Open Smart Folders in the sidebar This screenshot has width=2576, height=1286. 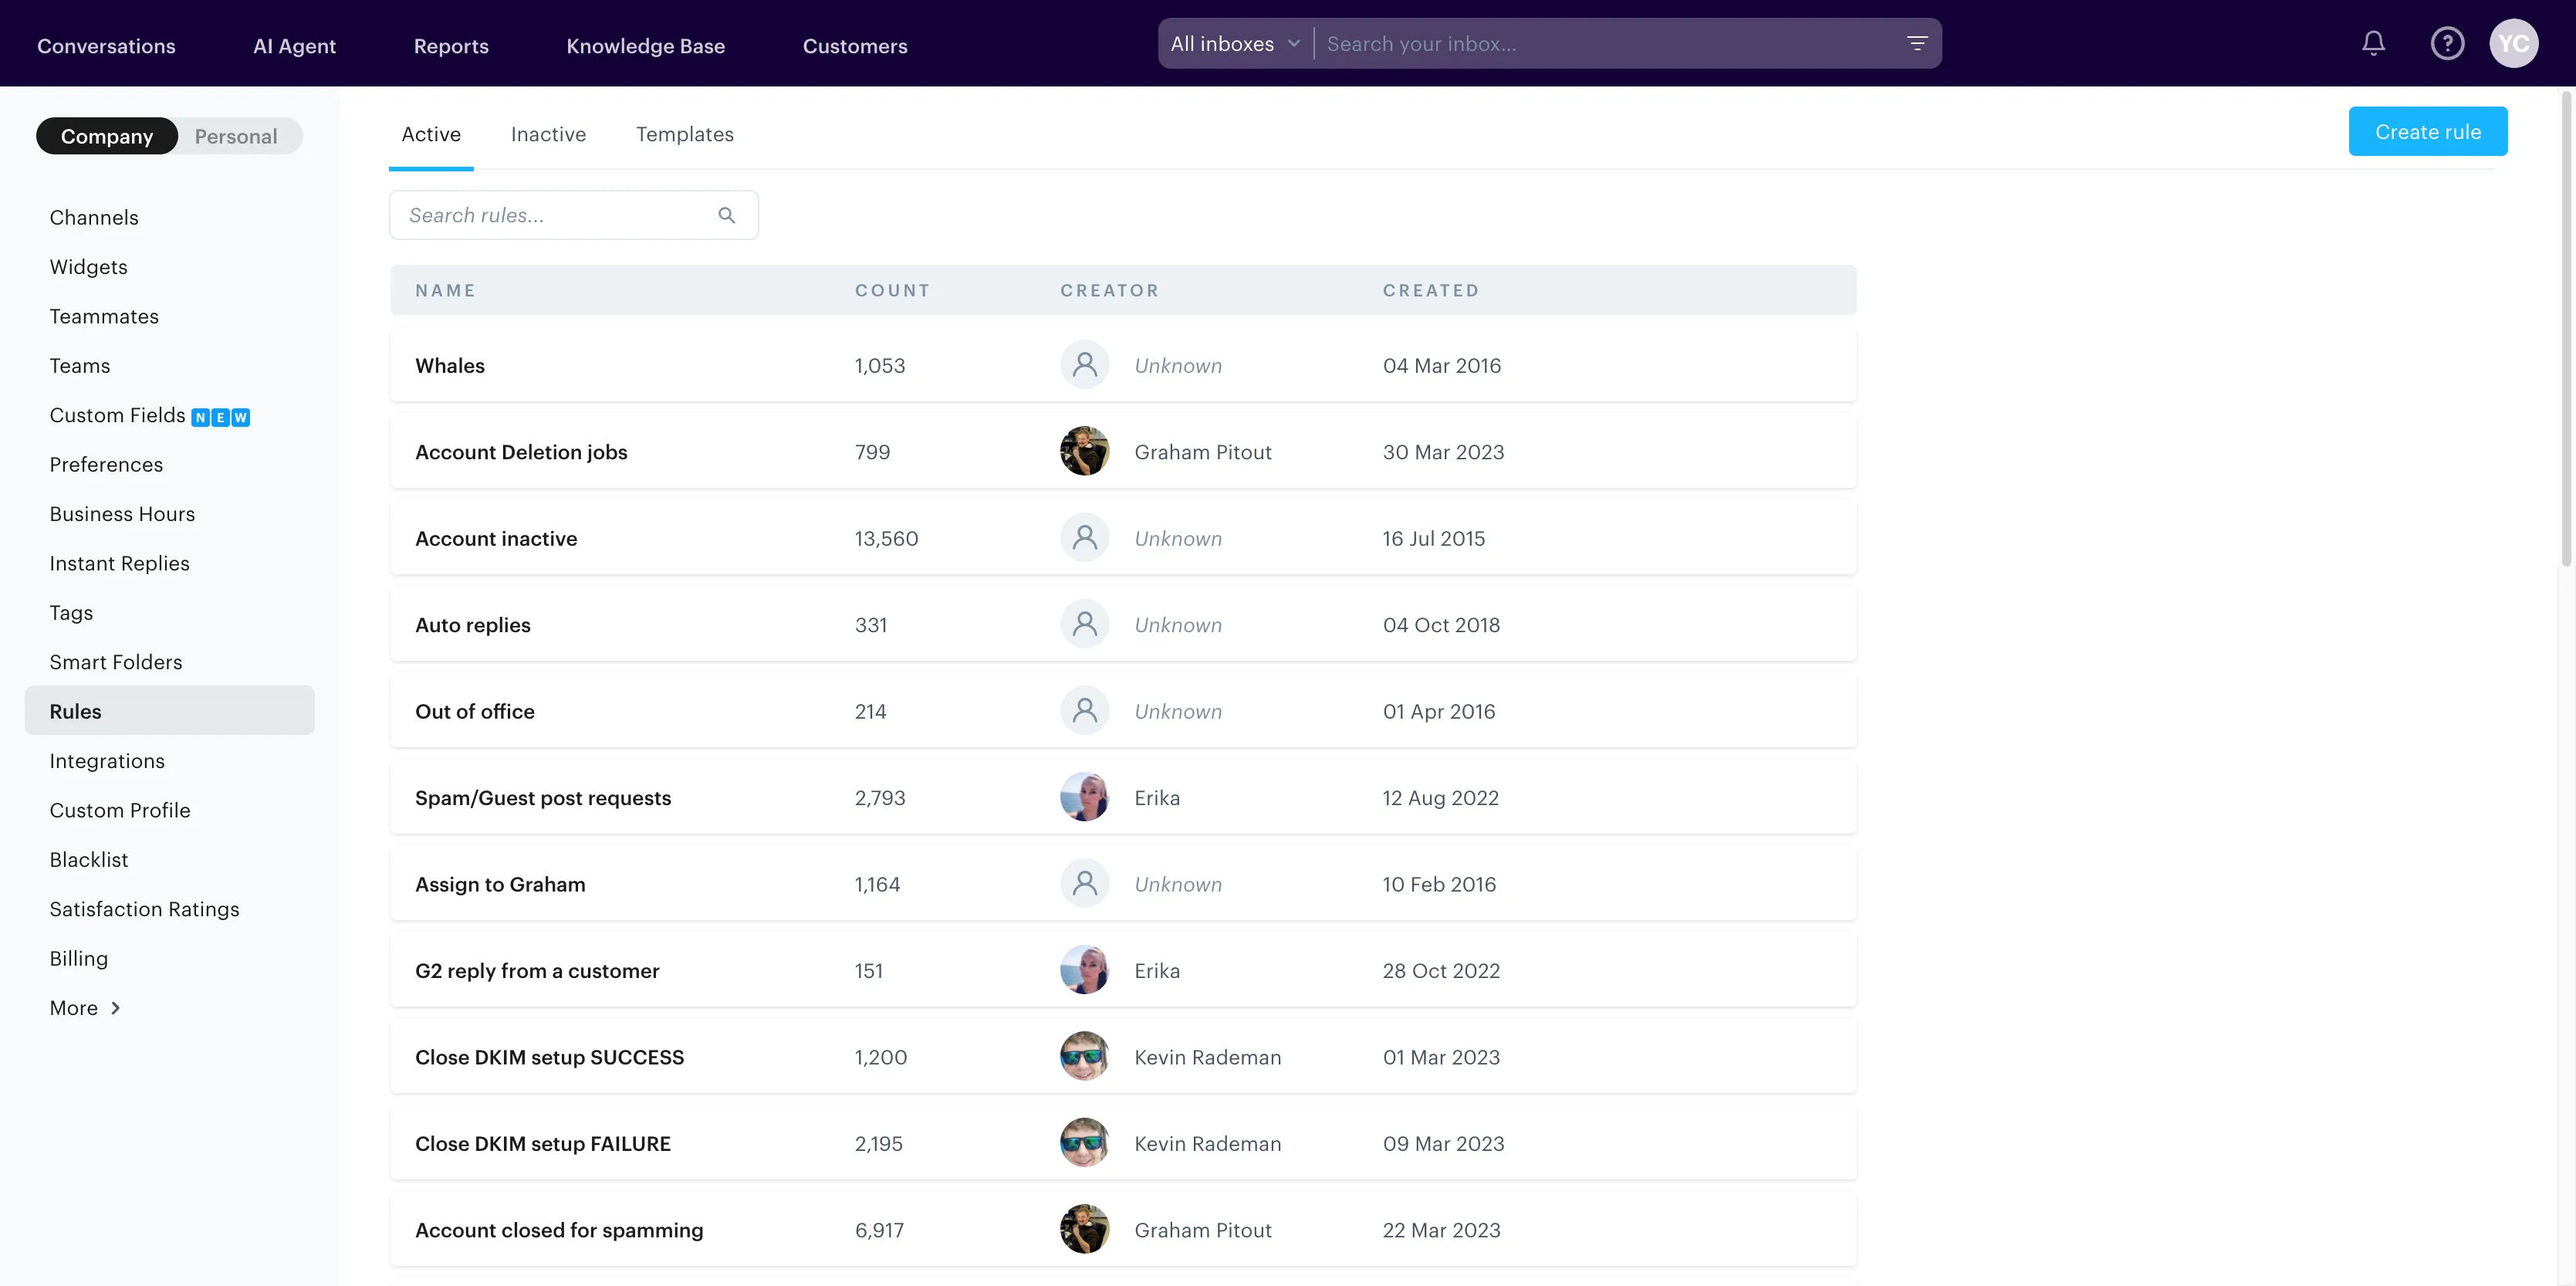[x=116, y=661]
